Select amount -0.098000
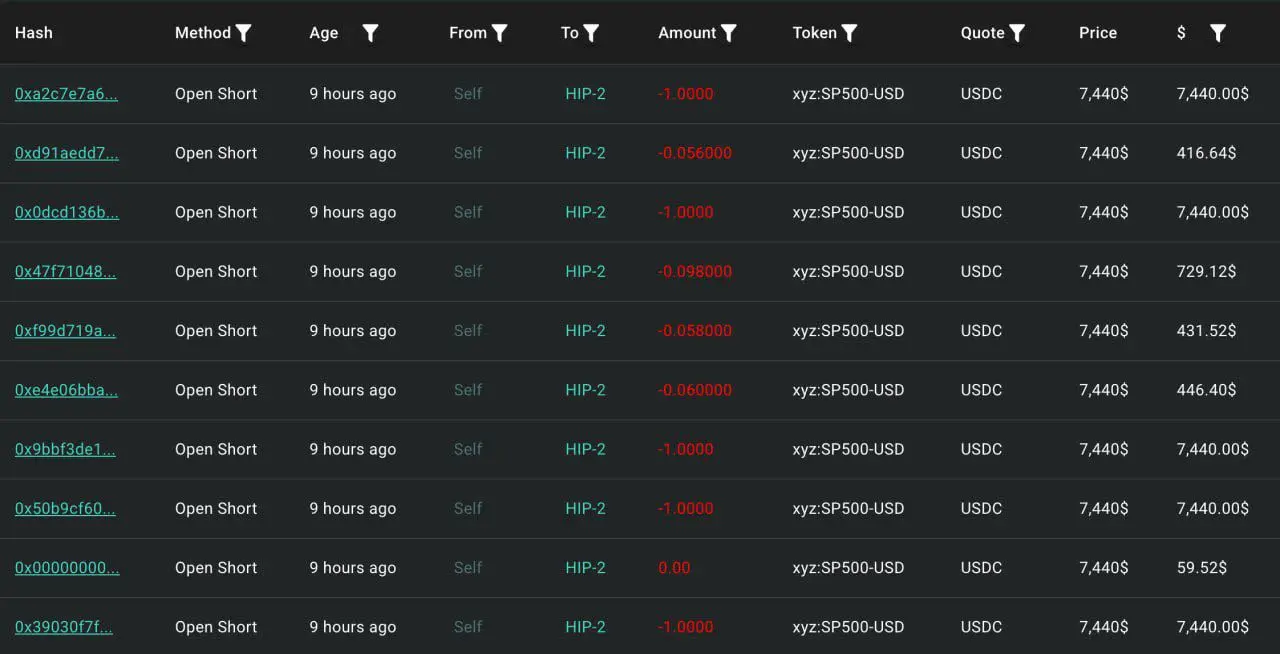Image resolution: width=1280 pixels, height=654 pixels. coord(695,271)
